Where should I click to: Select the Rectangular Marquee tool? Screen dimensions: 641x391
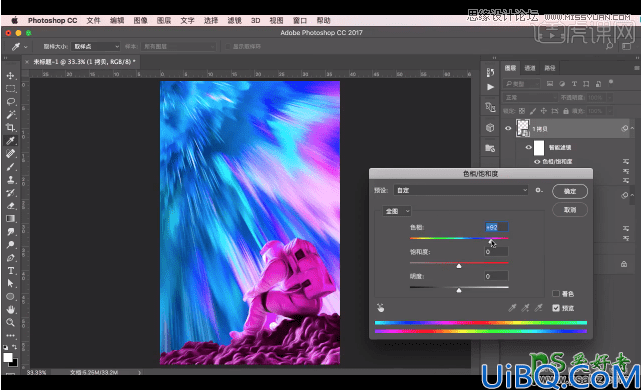click(x=11, y=88)
